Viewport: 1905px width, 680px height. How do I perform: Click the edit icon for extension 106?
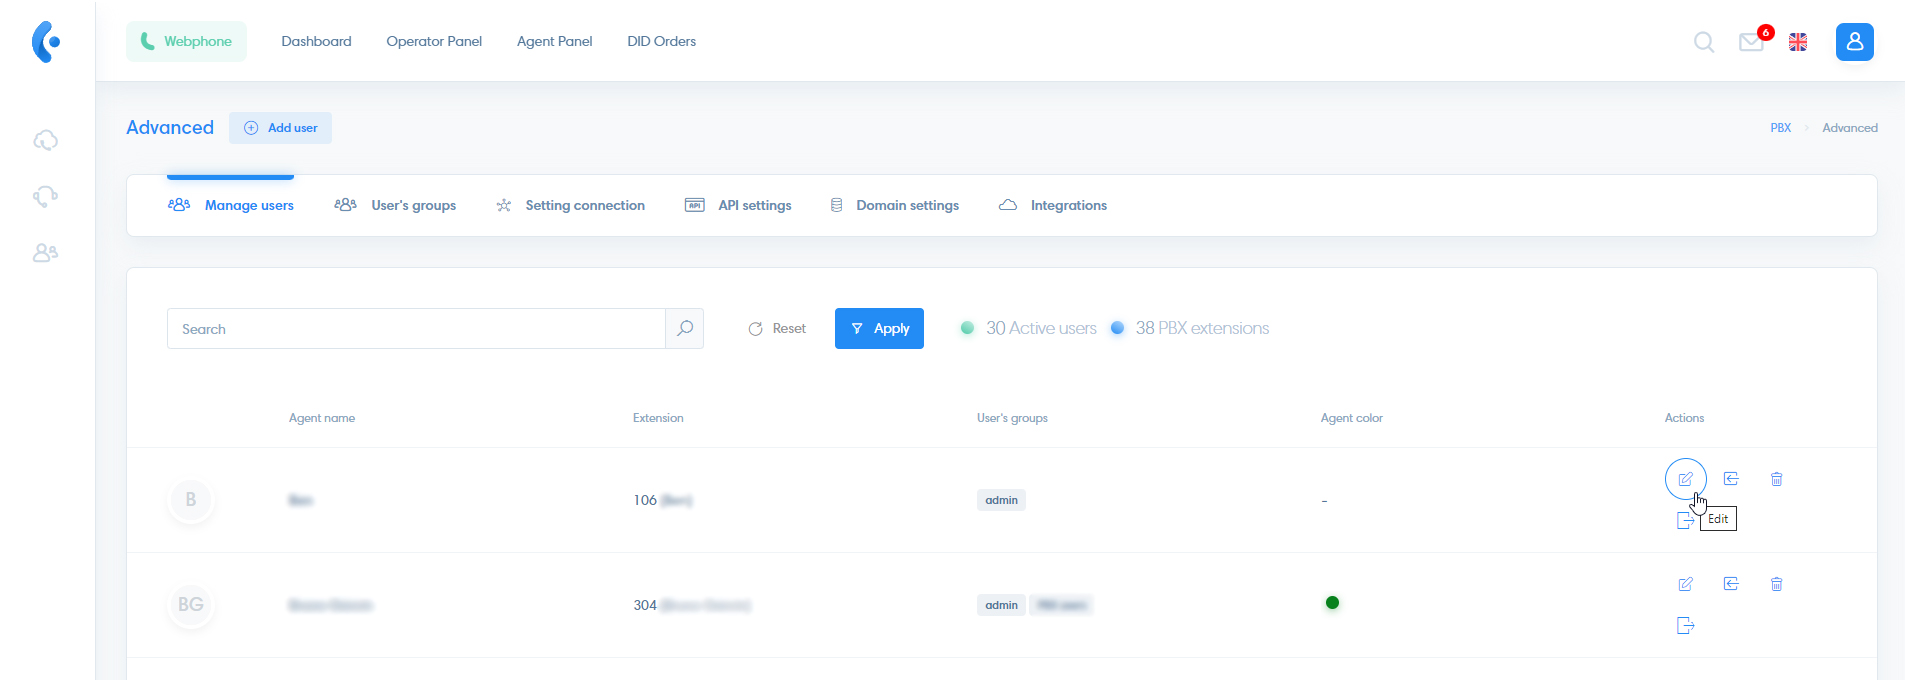pos(1685,479)
